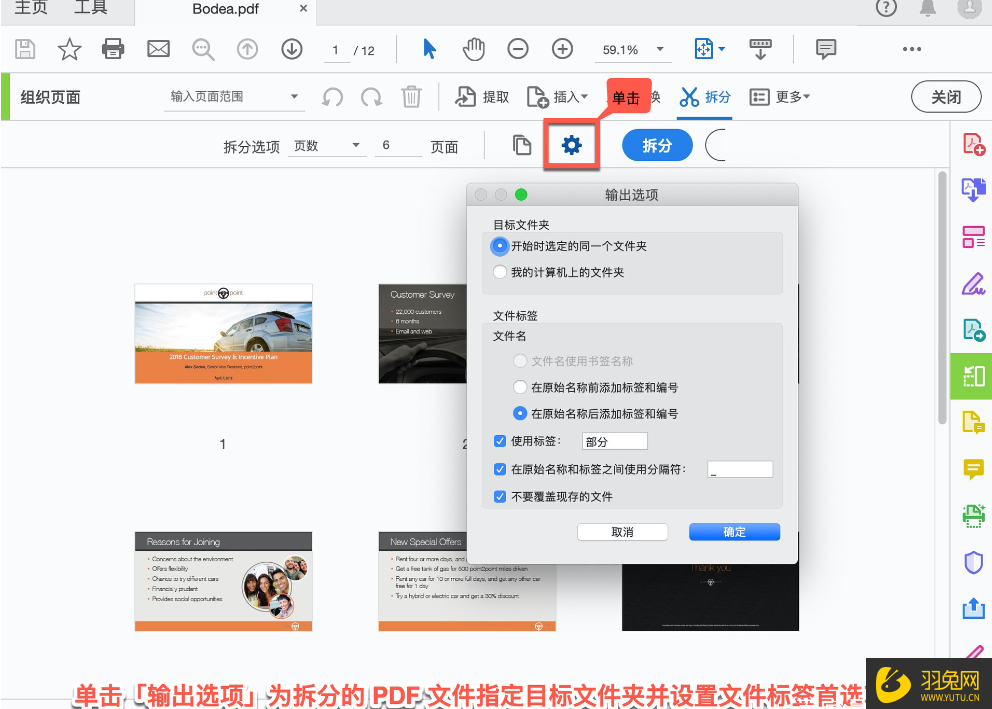This screenshot has height=709, width=992.
Task: Open split output options via the gear icon
Action: pos(571,144)
